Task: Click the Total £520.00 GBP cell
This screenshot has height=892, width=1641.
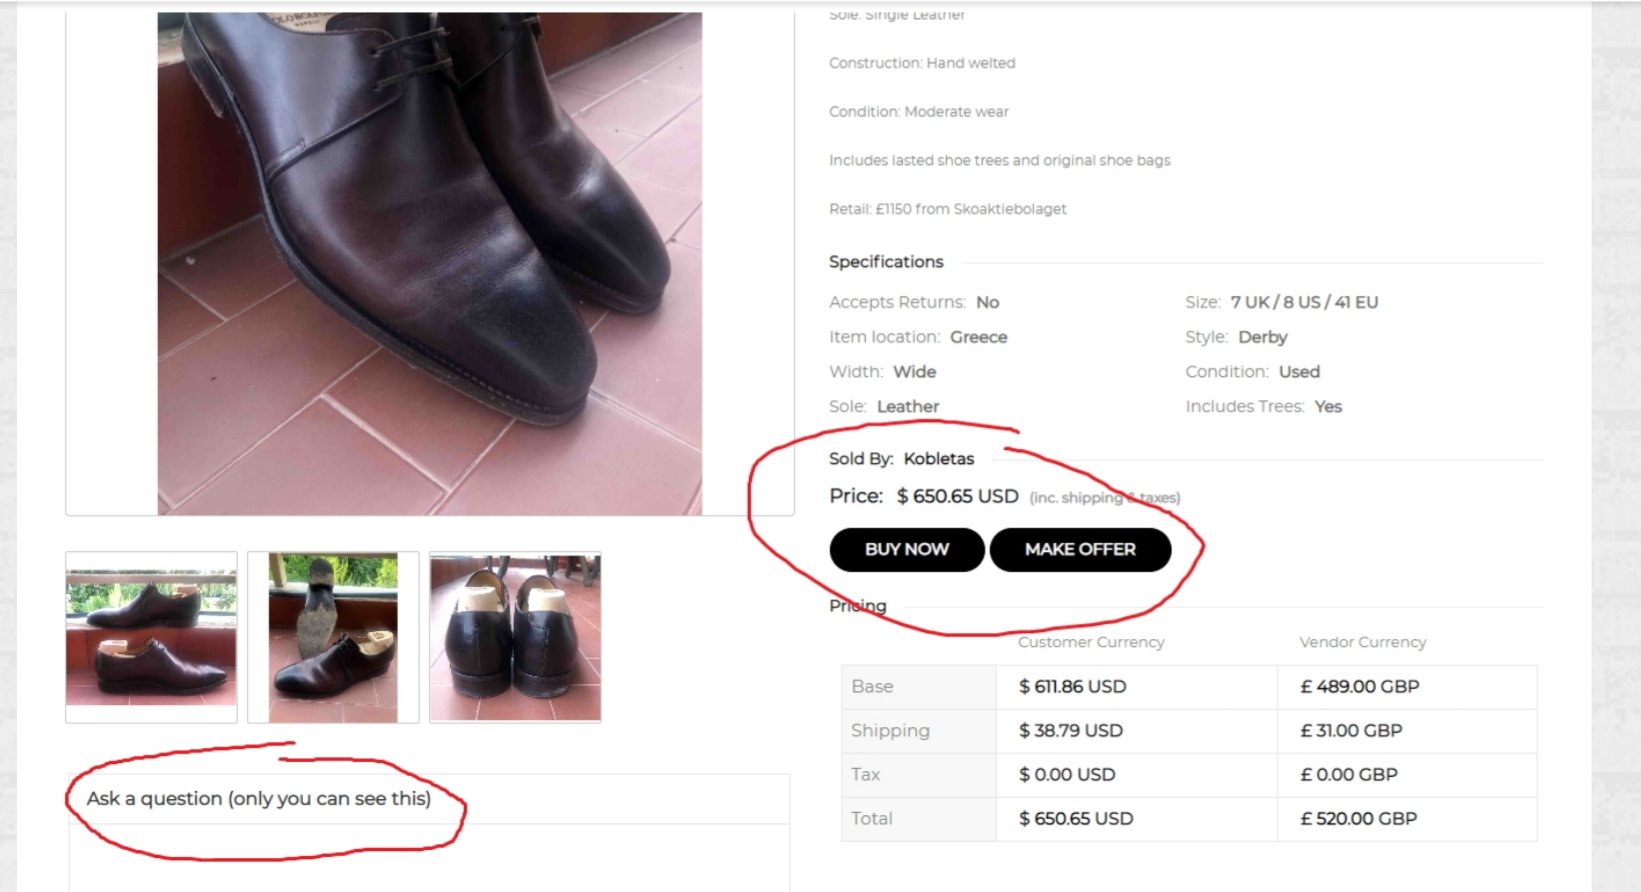Action: point(1358,819)
